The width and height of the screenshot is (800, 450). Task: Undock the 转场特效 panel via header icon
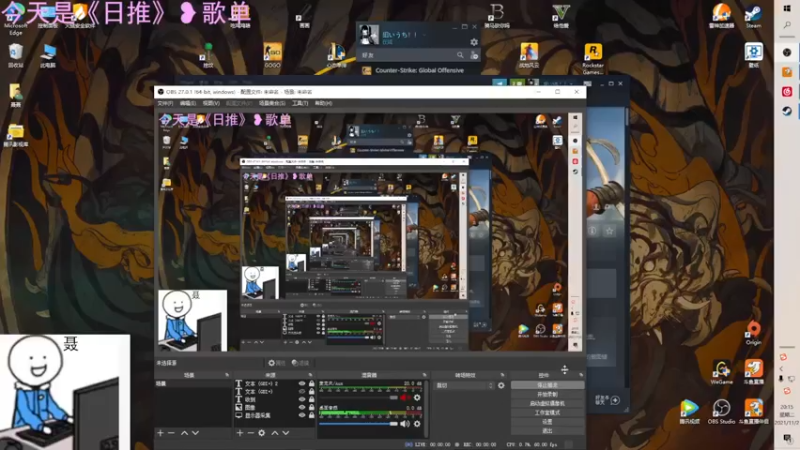point(503,375)
